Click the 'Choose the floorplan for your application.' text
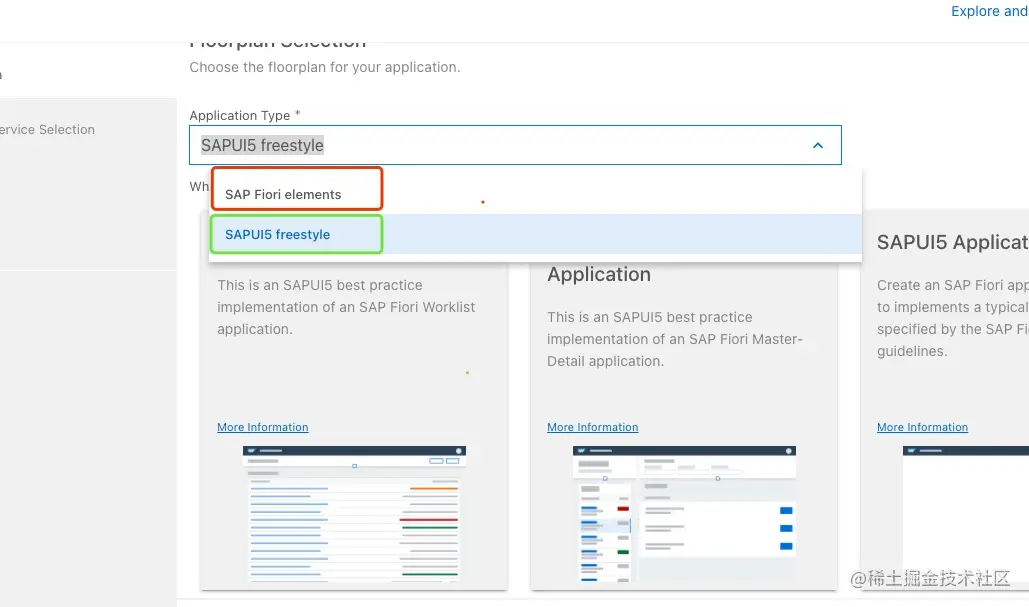The width and height of the screenshot is (1029, 607). (325, 67)
